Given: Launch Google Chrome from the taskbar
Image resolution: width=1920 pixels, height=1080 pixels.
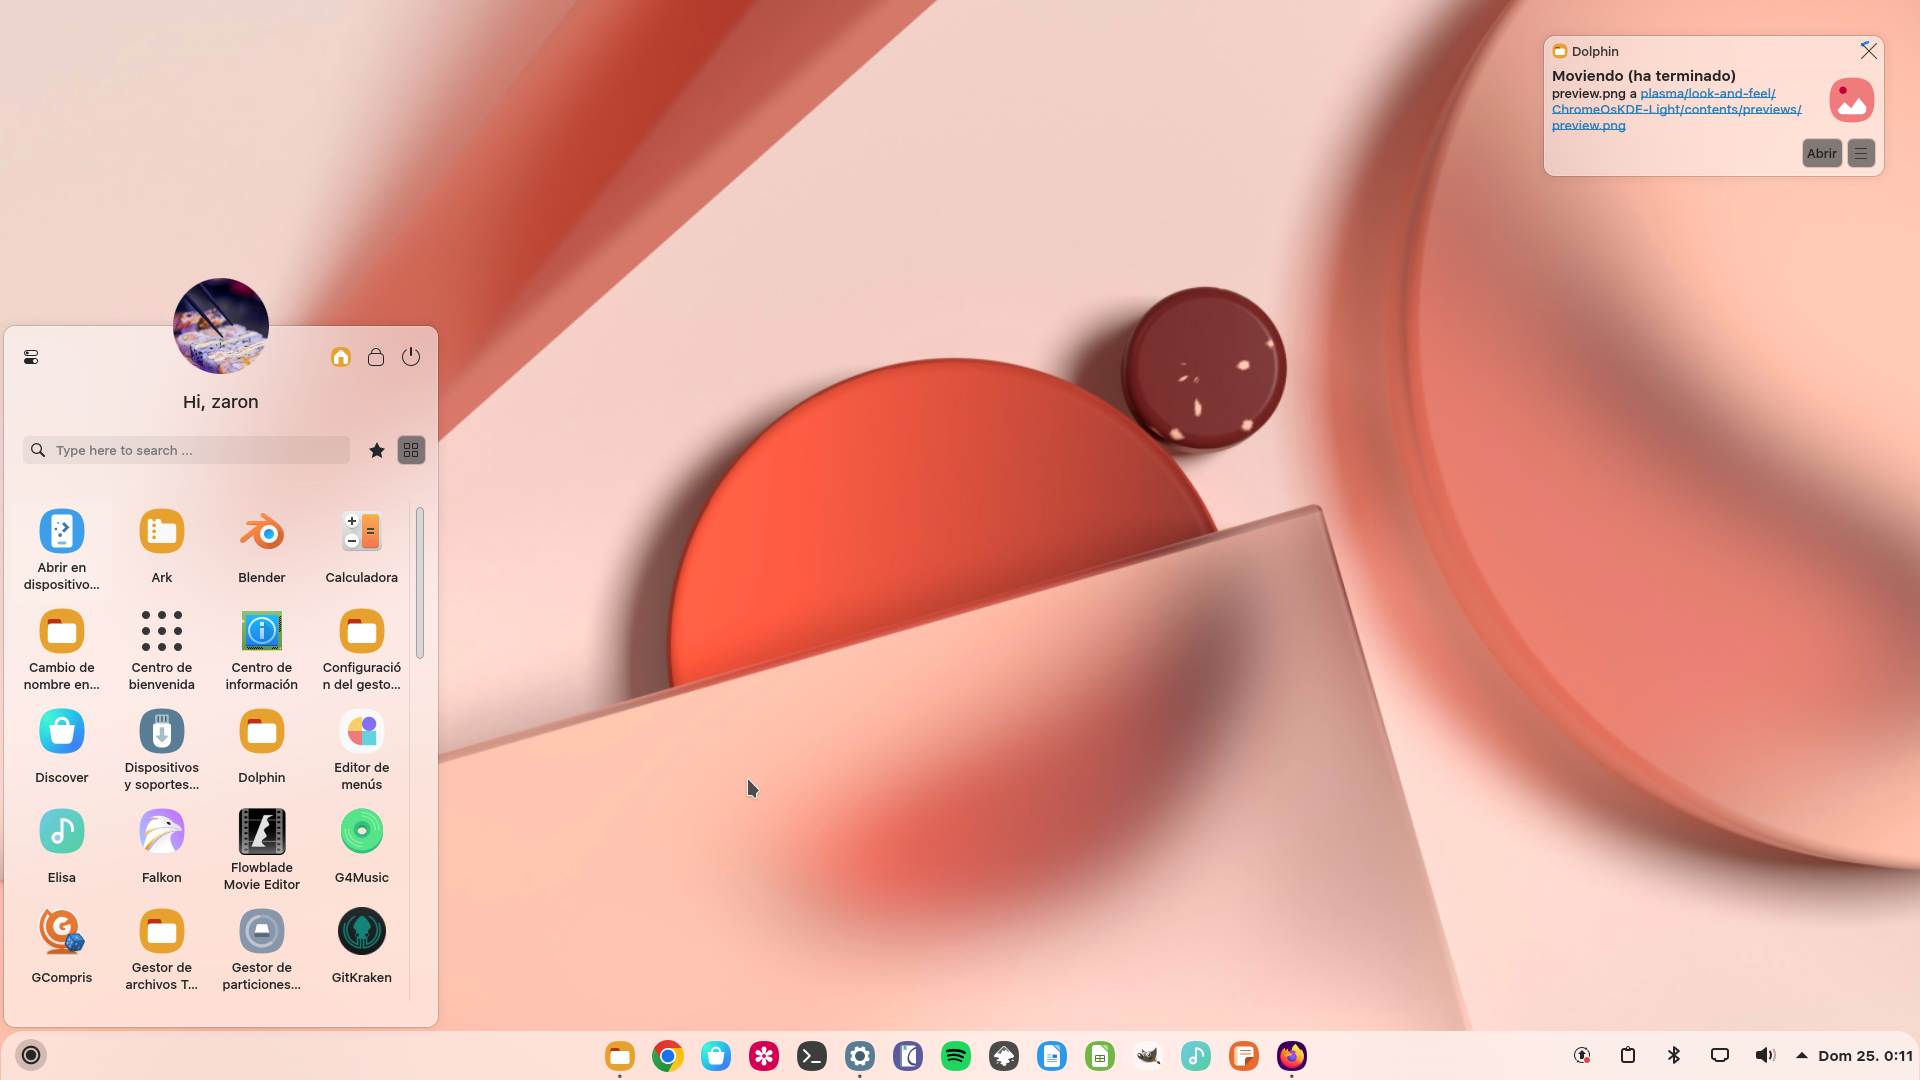Looking at the screenshot, I should coord(668,1056).
